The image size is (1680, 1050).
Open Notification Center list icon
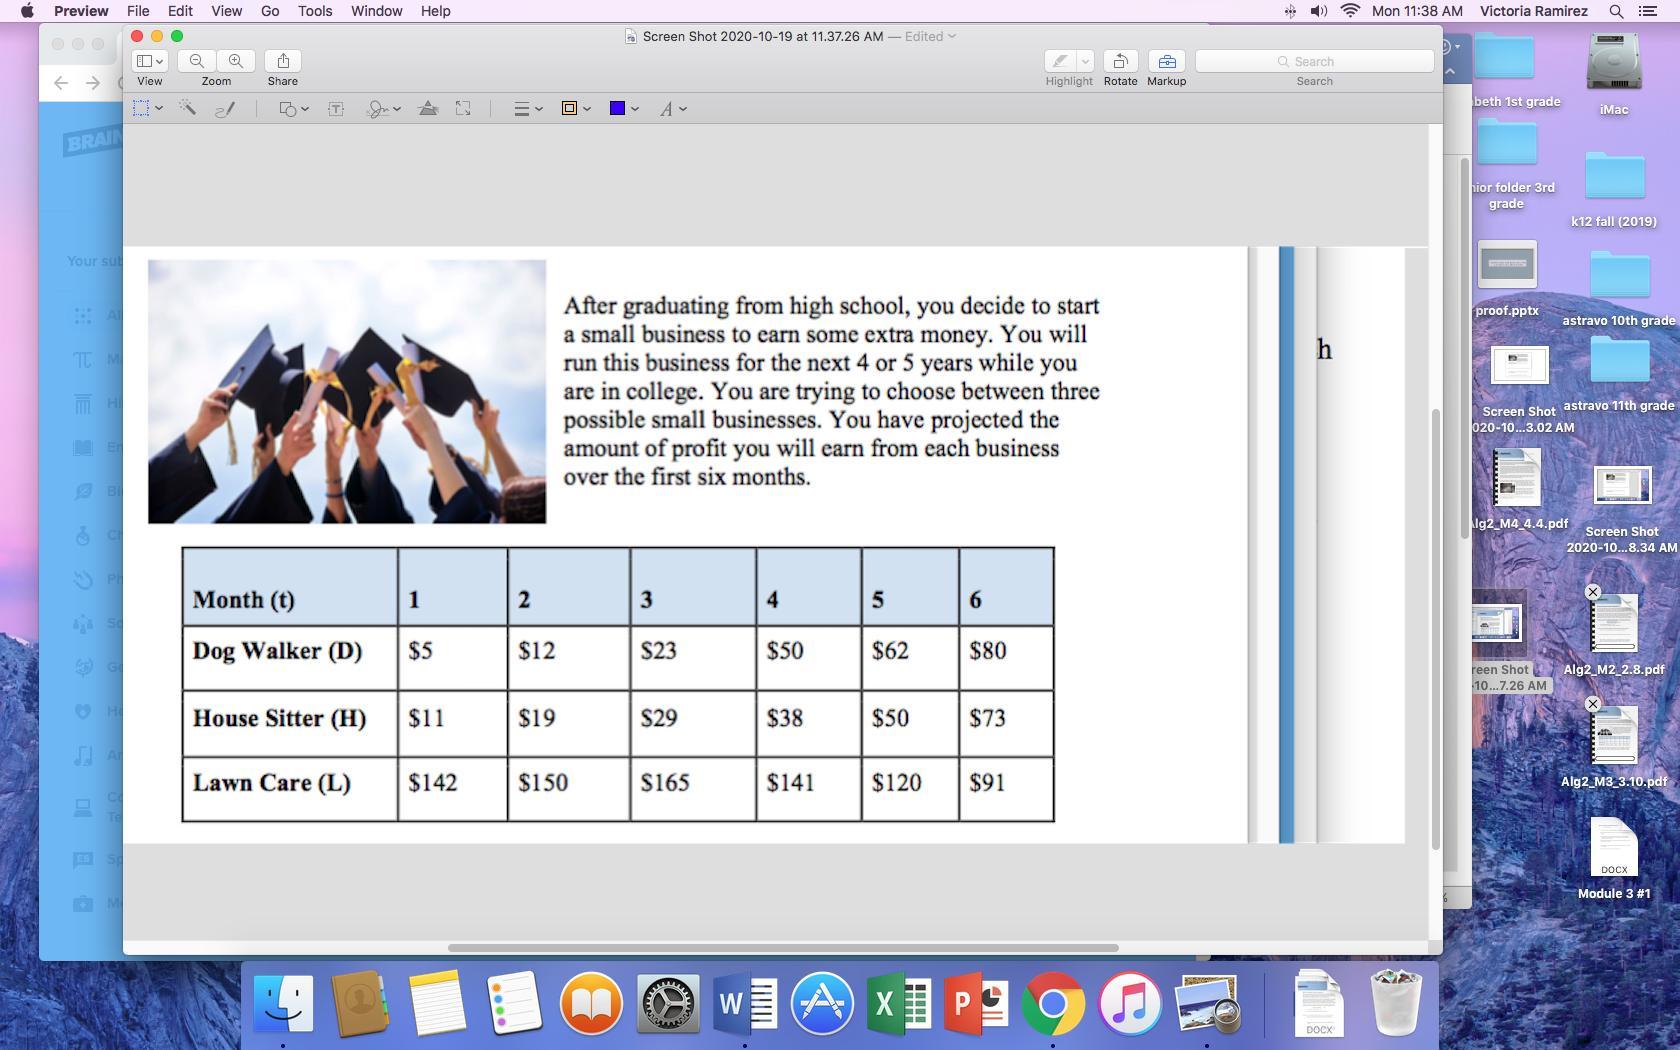point(1648,11)
